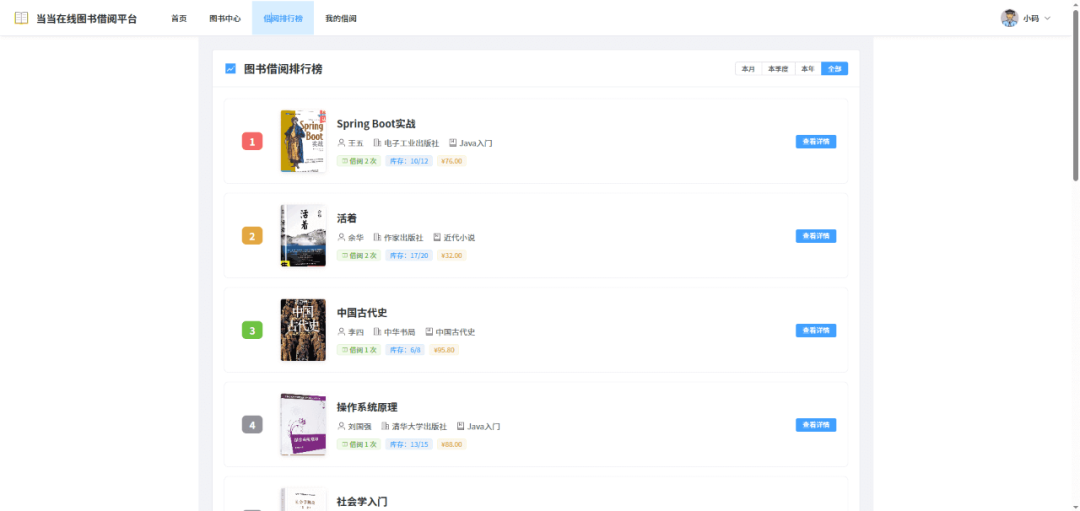This screenshot has width=1080, height=511.
Task: Open the 操作系统原理 book cover thumbnail
Action: pyautogui.click(x=303, y=424)
